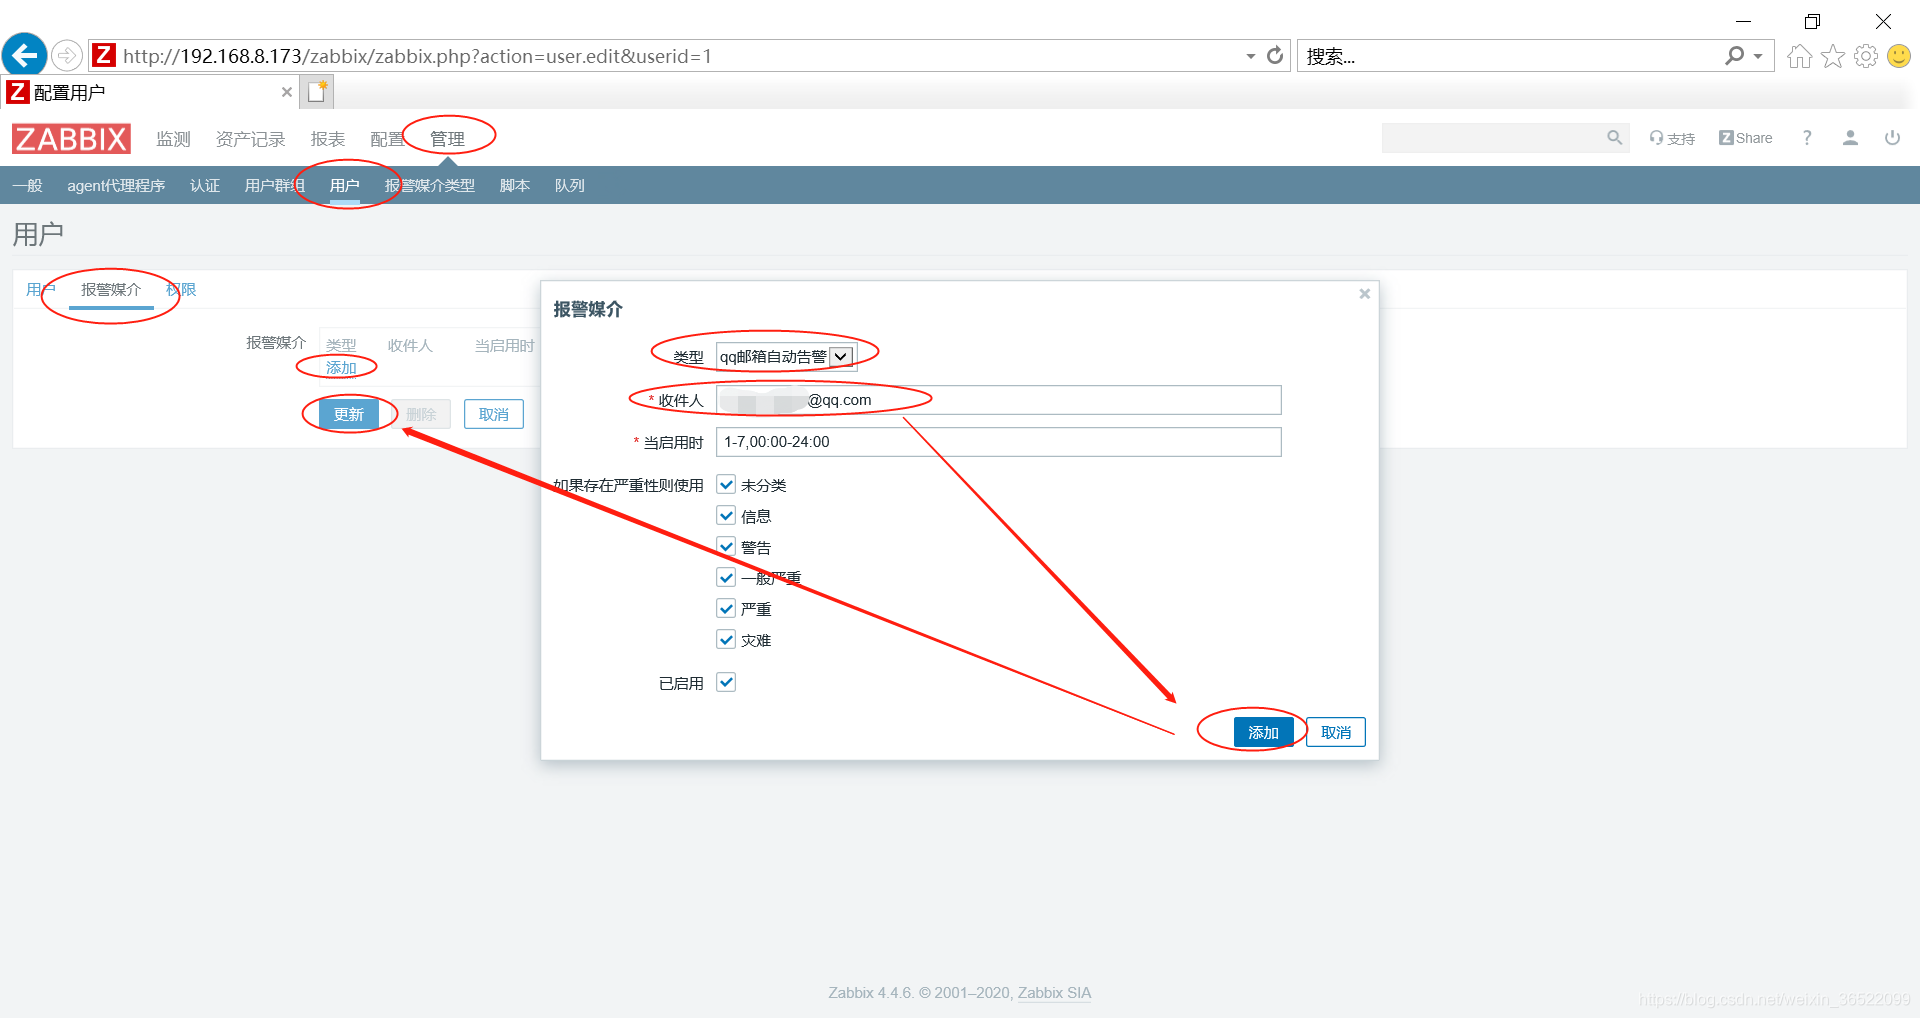This screenshot has width=1920, height=1018.
Task: Open a new browser tab
Action: coord(318,92)
